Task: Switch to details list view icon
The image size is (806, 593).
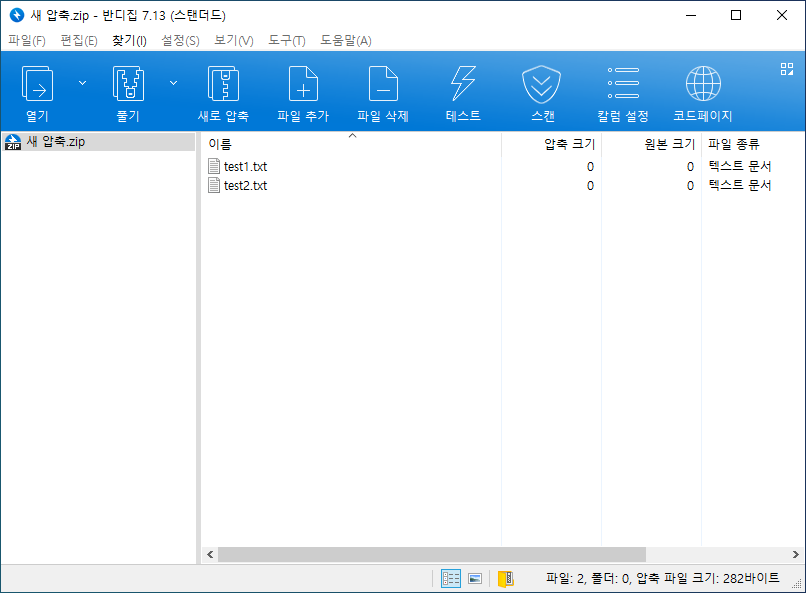Action: click(451, 579)
